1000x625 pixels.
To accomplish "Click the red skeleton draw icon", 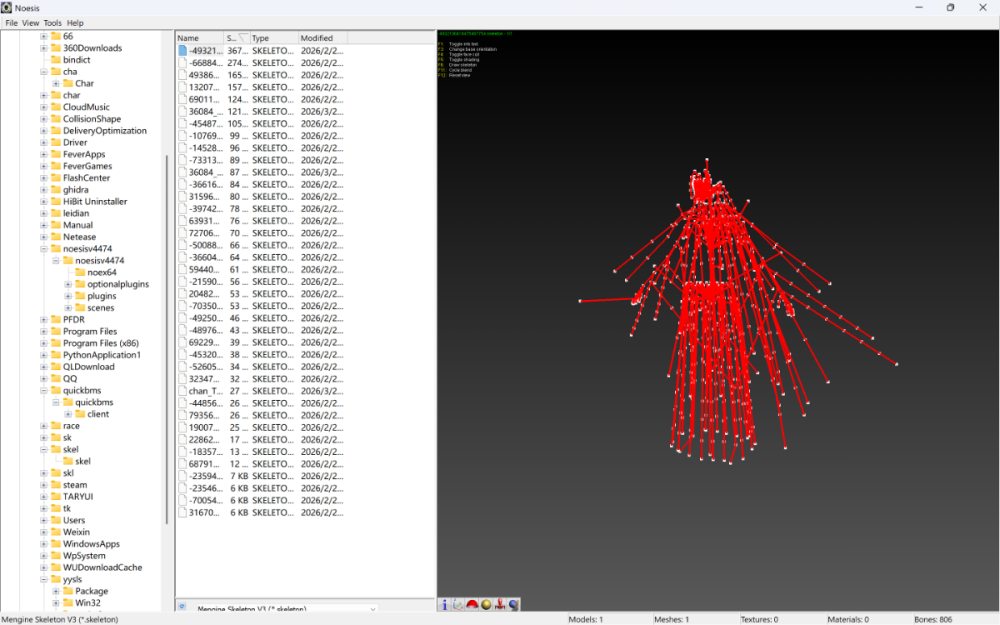I will click(x=500, y=605).
